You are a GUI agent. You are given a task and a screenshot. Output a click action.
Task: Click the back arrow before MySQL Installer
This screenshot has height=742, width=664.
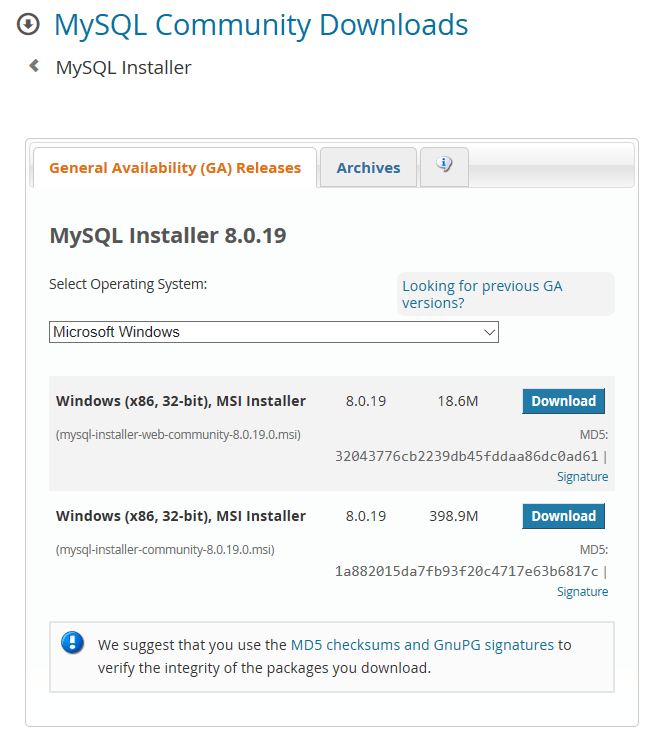34,66
